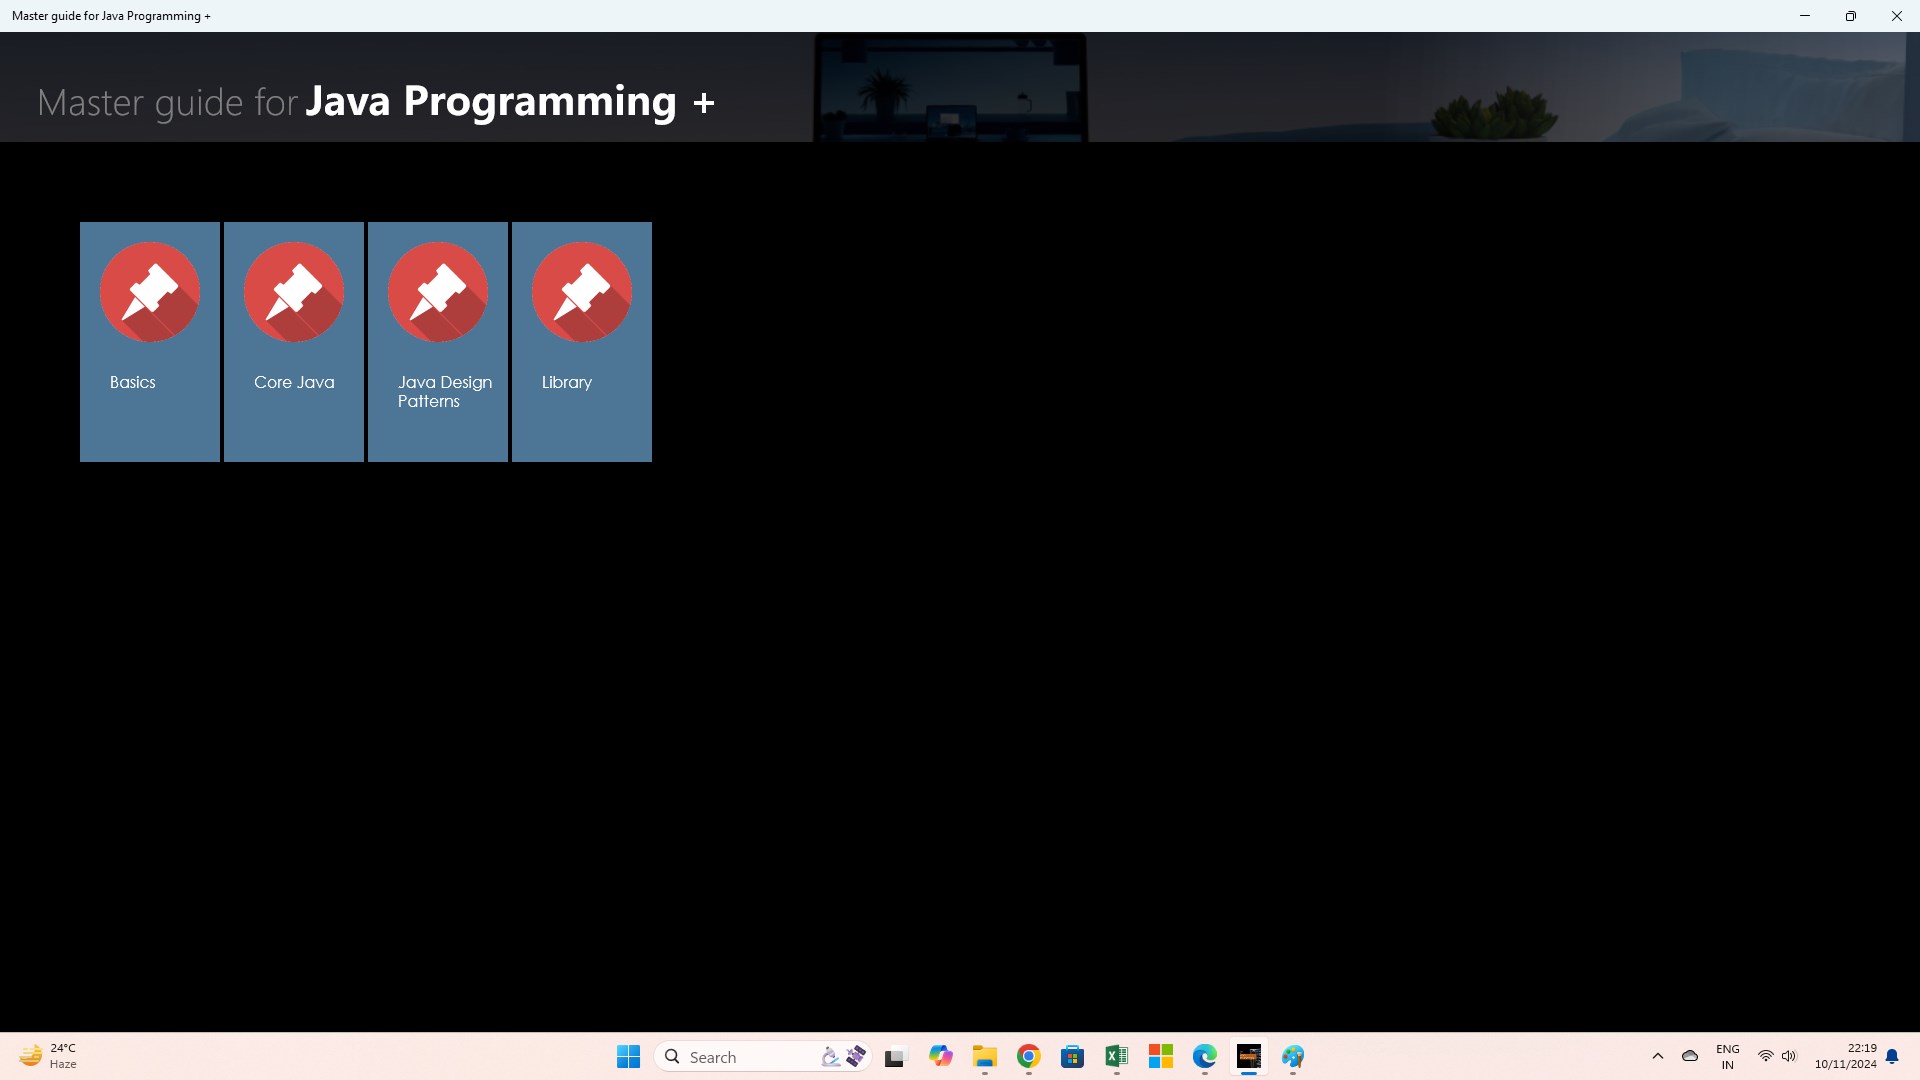Open Copilot from the taskbar
The width and height of the screenshot is (1920, 1080).
[x=940, y=1056]
